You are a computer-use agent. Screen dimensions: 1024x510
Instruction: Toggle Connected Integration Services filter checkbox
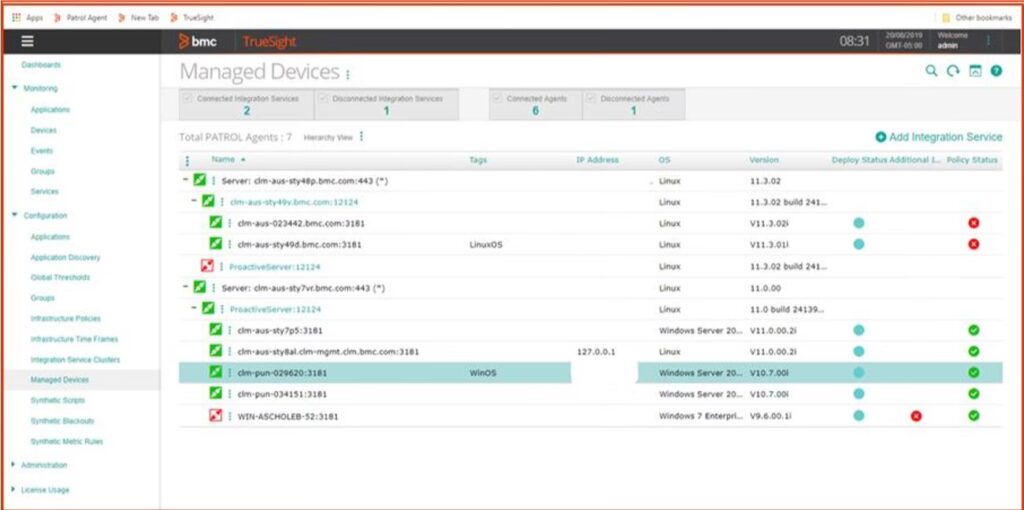[x=187, y=98]
